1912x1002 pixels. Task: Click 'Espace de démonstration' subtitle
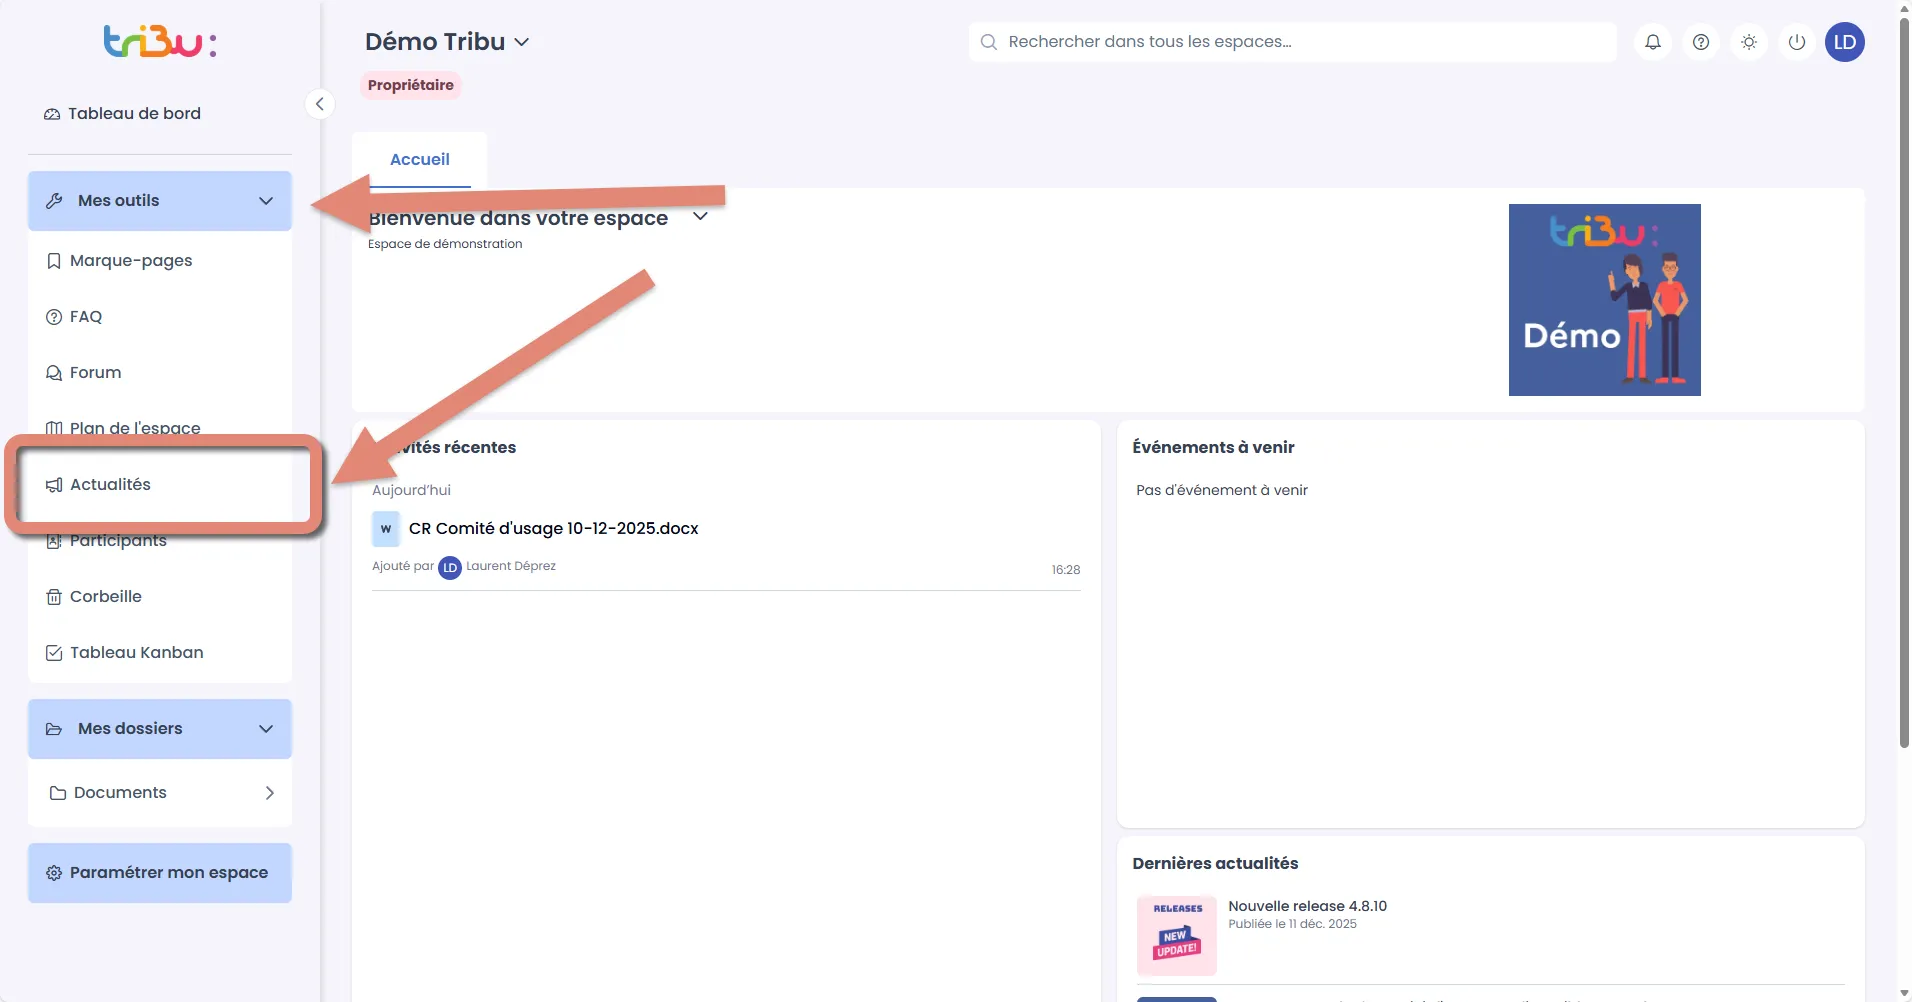(x=445, y=244)
